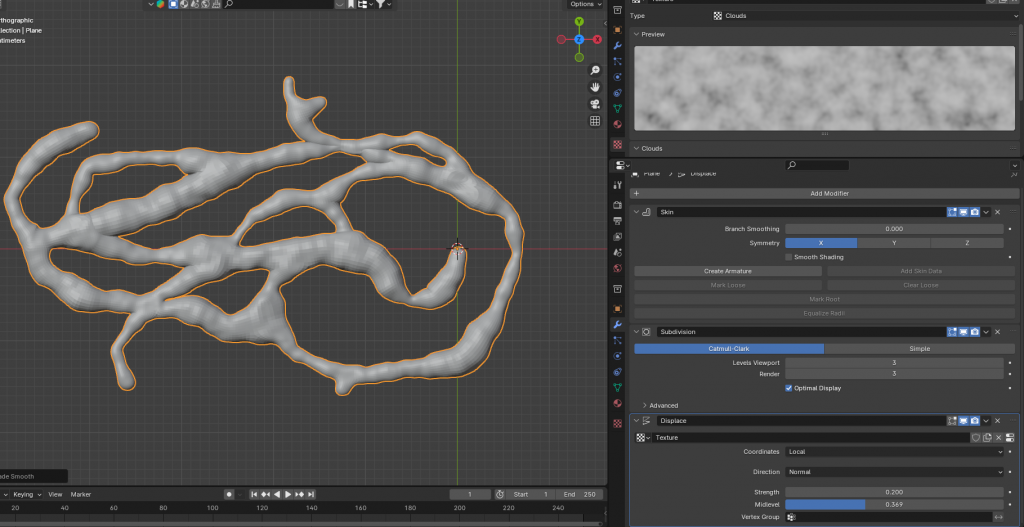This screenshot has height=527, width=1024.
Task: Toggle camera view with the camera icon
Action: [x=595, y=104]
